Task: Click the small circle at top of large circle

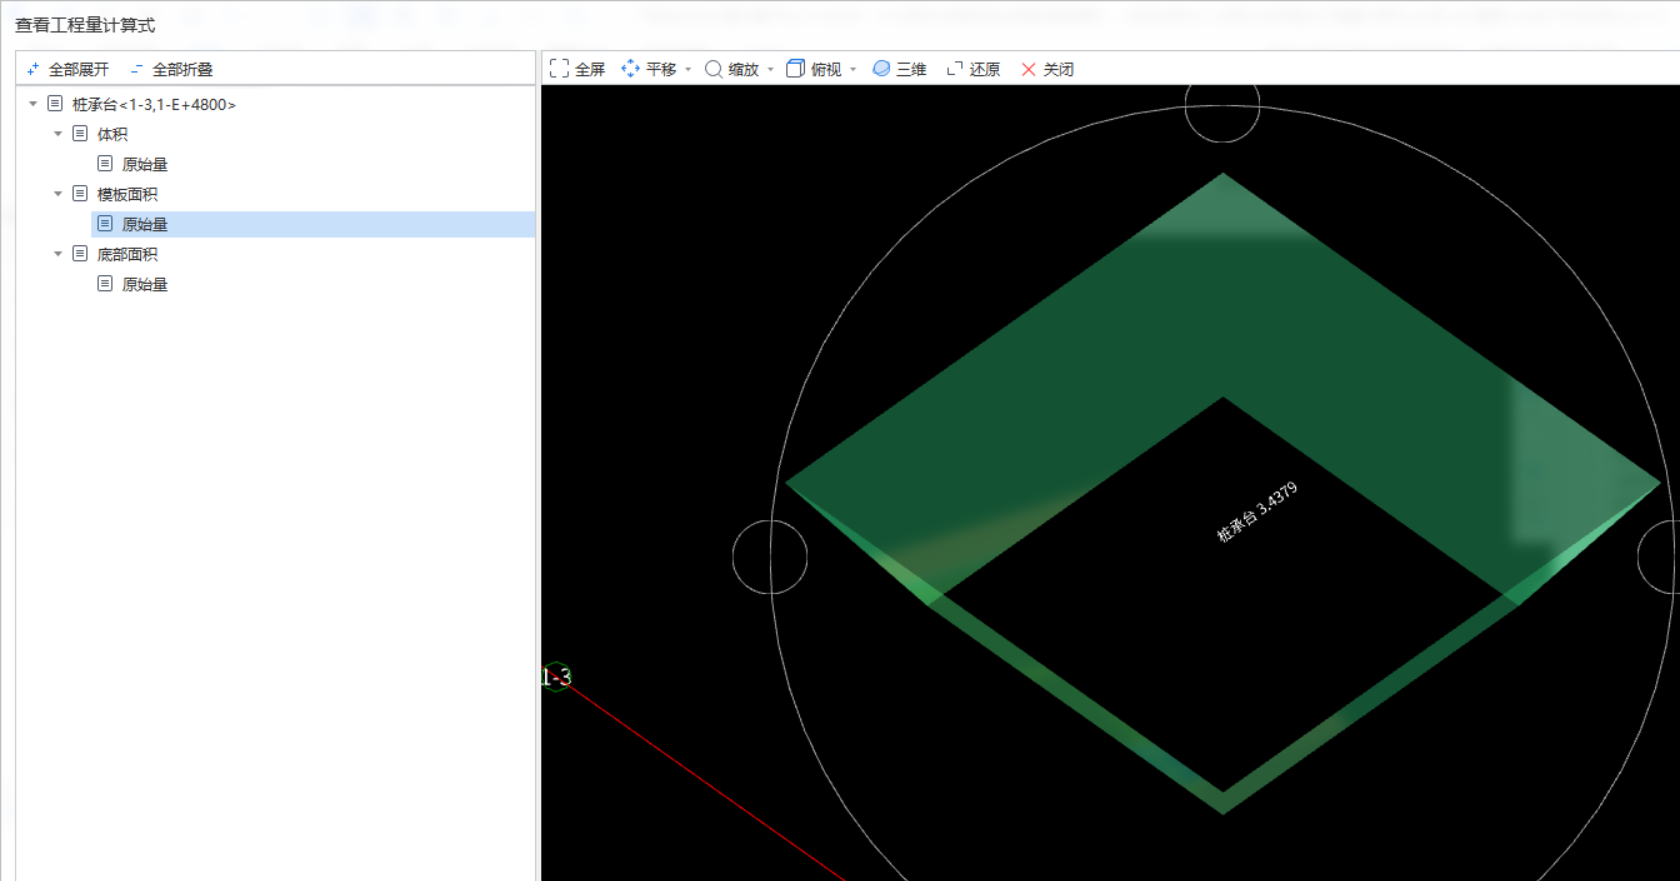Action: click(x=1222, y=105)
